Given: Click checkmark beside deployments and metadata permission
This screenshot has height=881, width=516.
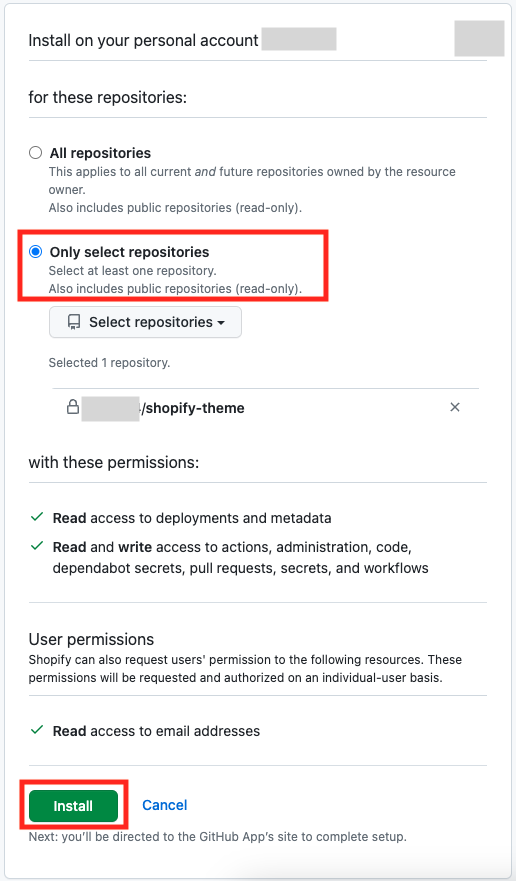Looking at the screenshot, I should (x=37, y=517).
